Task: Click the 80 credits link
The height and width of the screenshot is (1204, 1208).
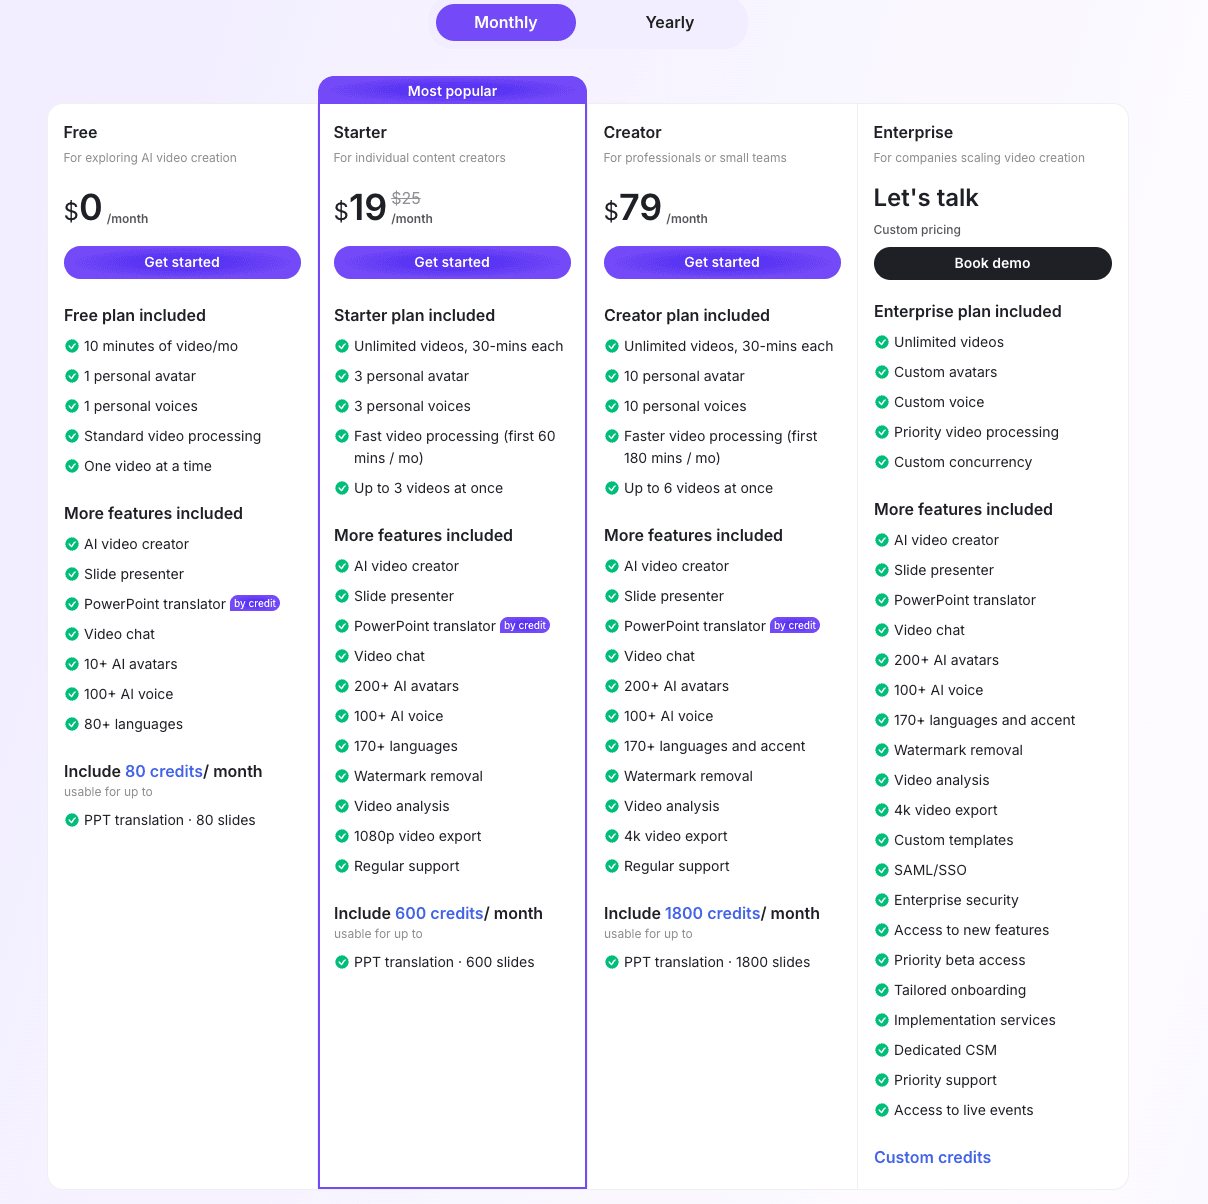Action: click(164, 771)
